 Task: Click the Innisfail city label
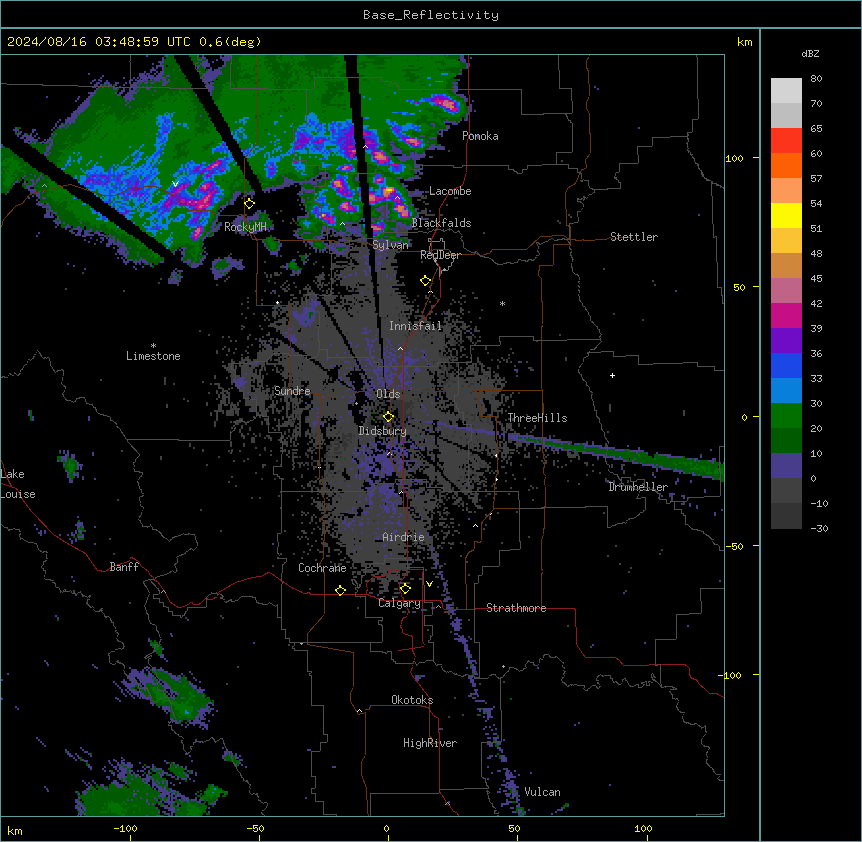pyautogui.click(x=415, y=326)
